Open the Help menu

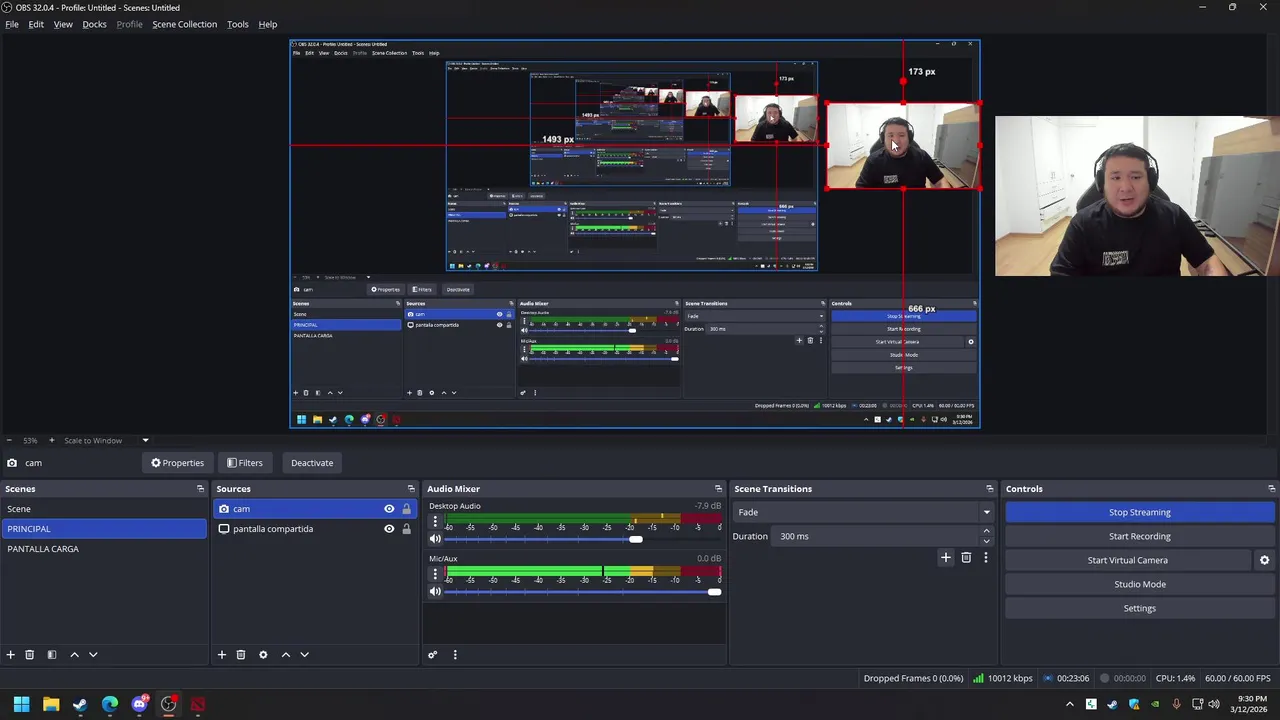[x=268, y=24]
